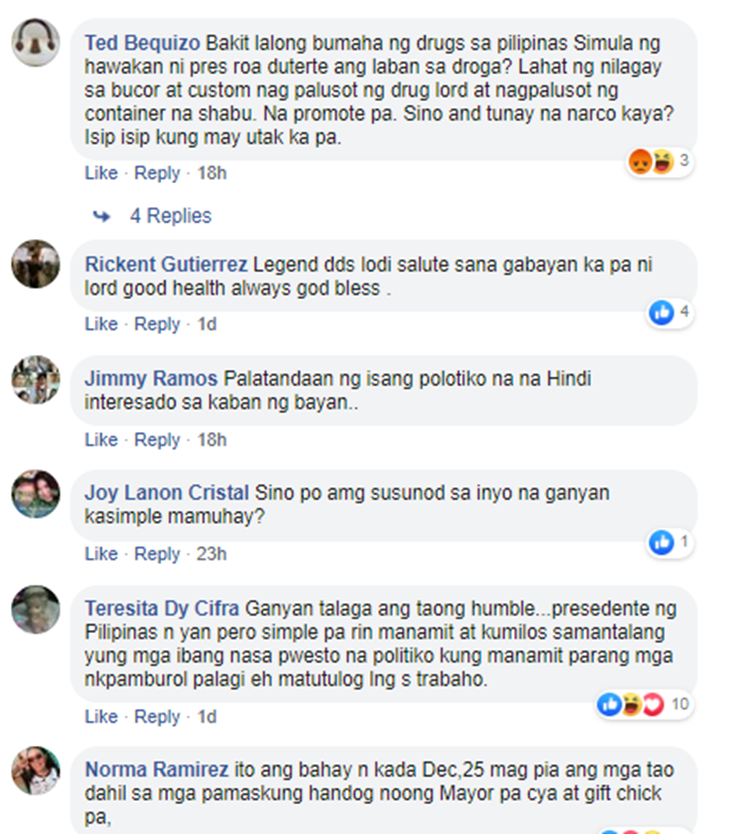Viewport: 750px width, 834px height.
Task: Open reaction list on Teresita Dy Cifra's comment
Action: click(x=644, y=704)
